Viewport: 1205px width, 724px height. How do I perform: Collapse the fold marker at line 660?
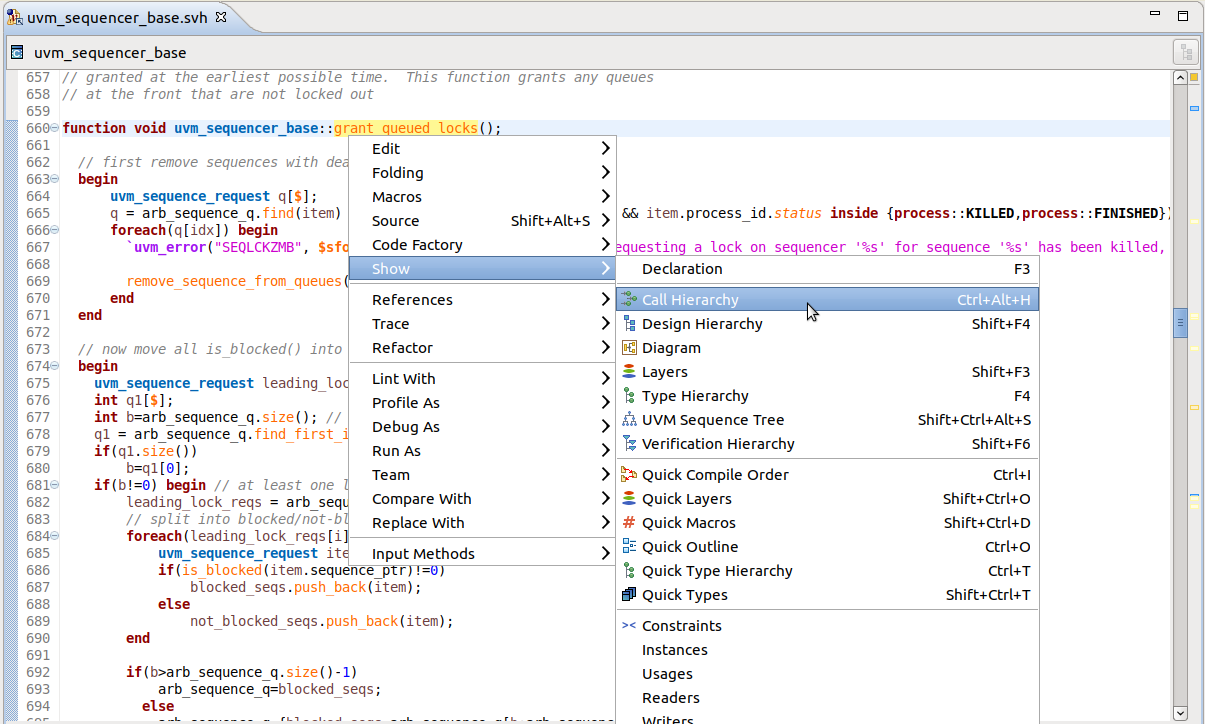[x=56, y=128]
